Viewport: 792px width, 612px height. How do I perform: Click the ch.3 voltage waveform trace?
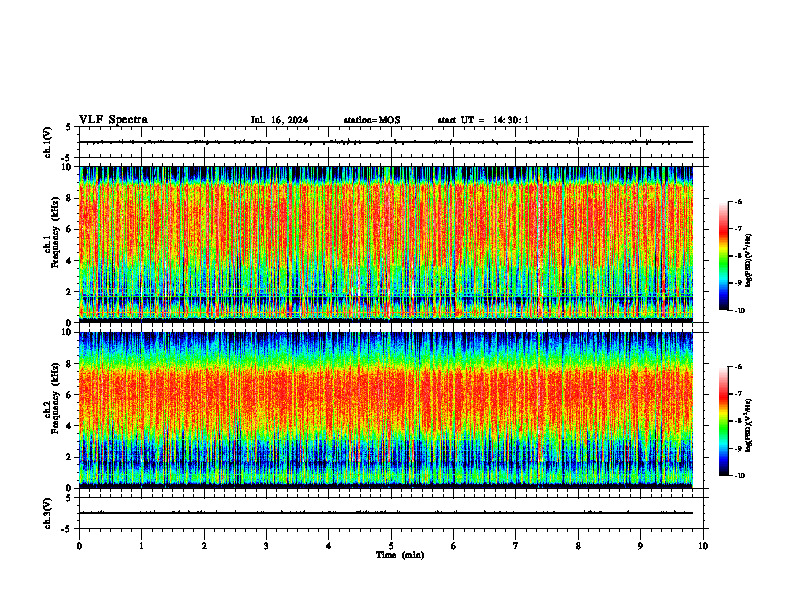[386, 513]
